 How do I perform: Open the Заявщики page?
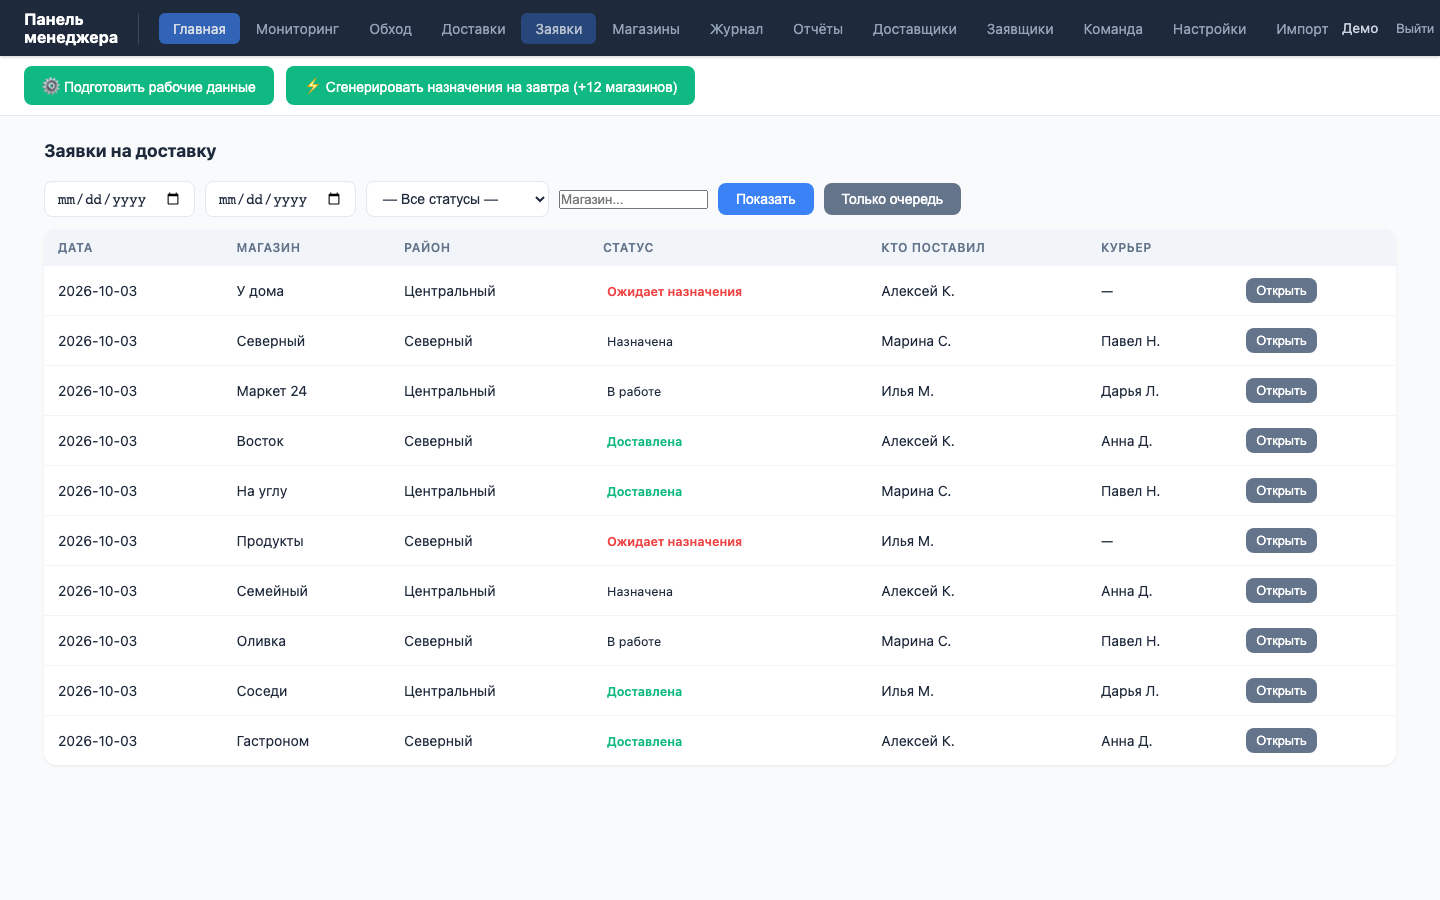coord(1020,29)
